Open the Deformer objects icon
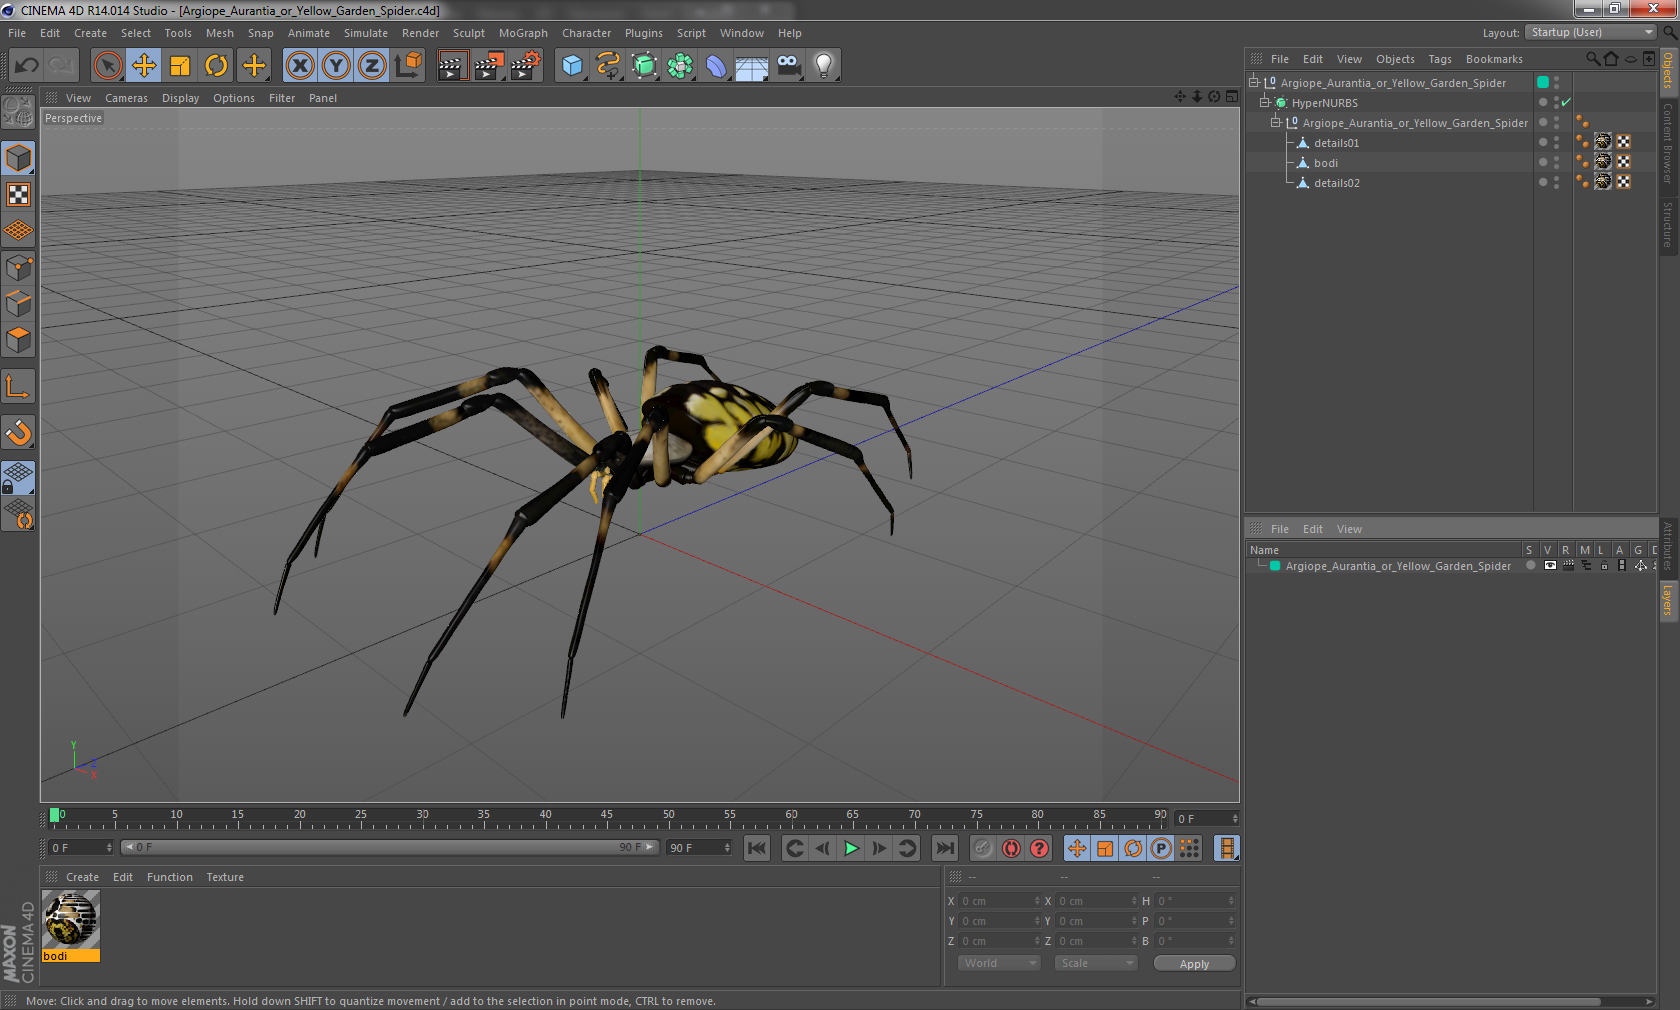This screenshot has height=1010, width=1680. pyautogui.click(x=716, y=66)
